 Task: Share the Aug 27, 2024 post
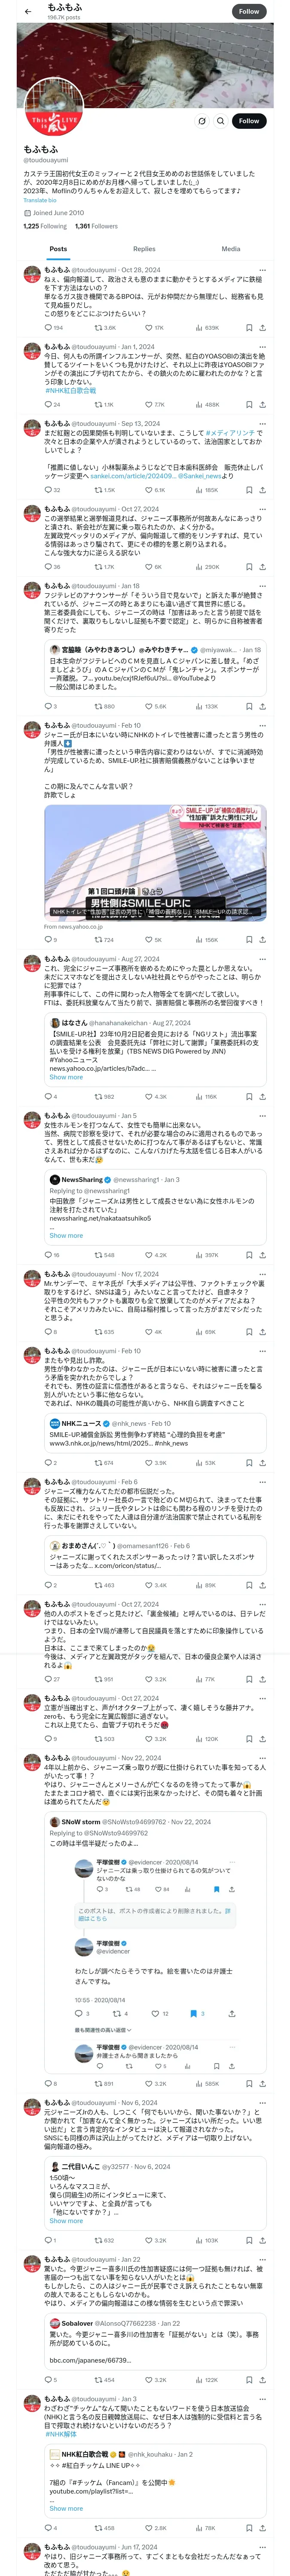pyautogui.click(x=262, y=1096)
